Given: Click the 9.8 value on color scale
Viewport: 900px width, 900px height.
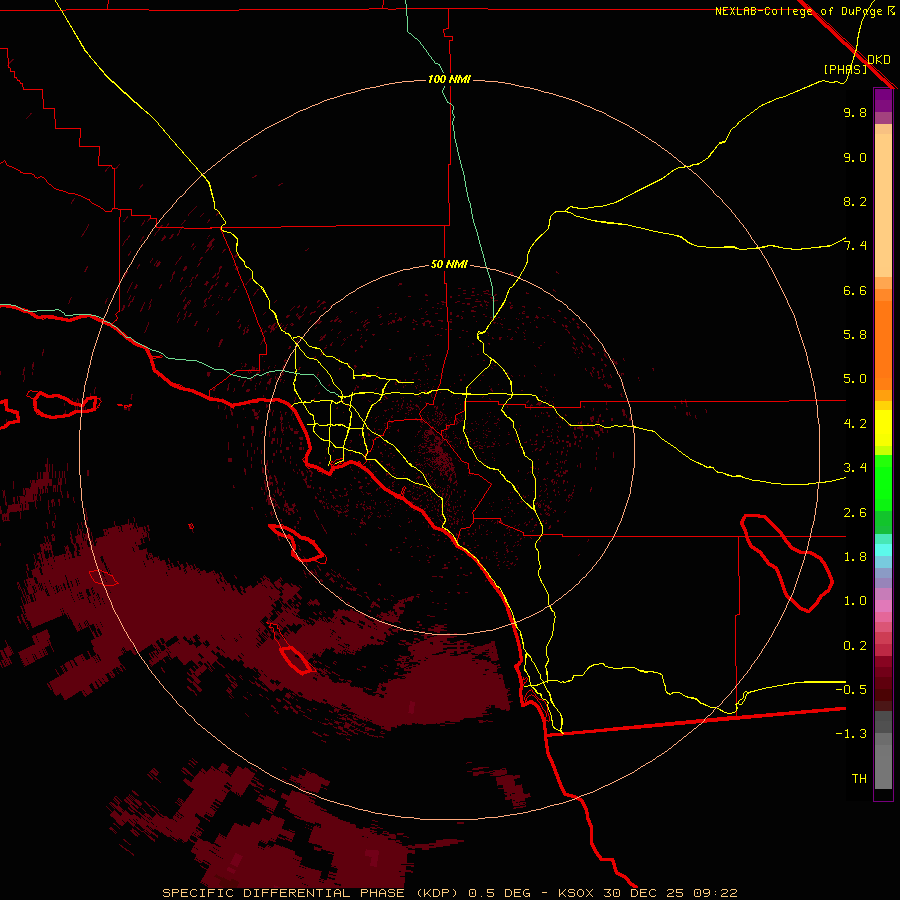Looking at the screenshot, I should (855, 112).
